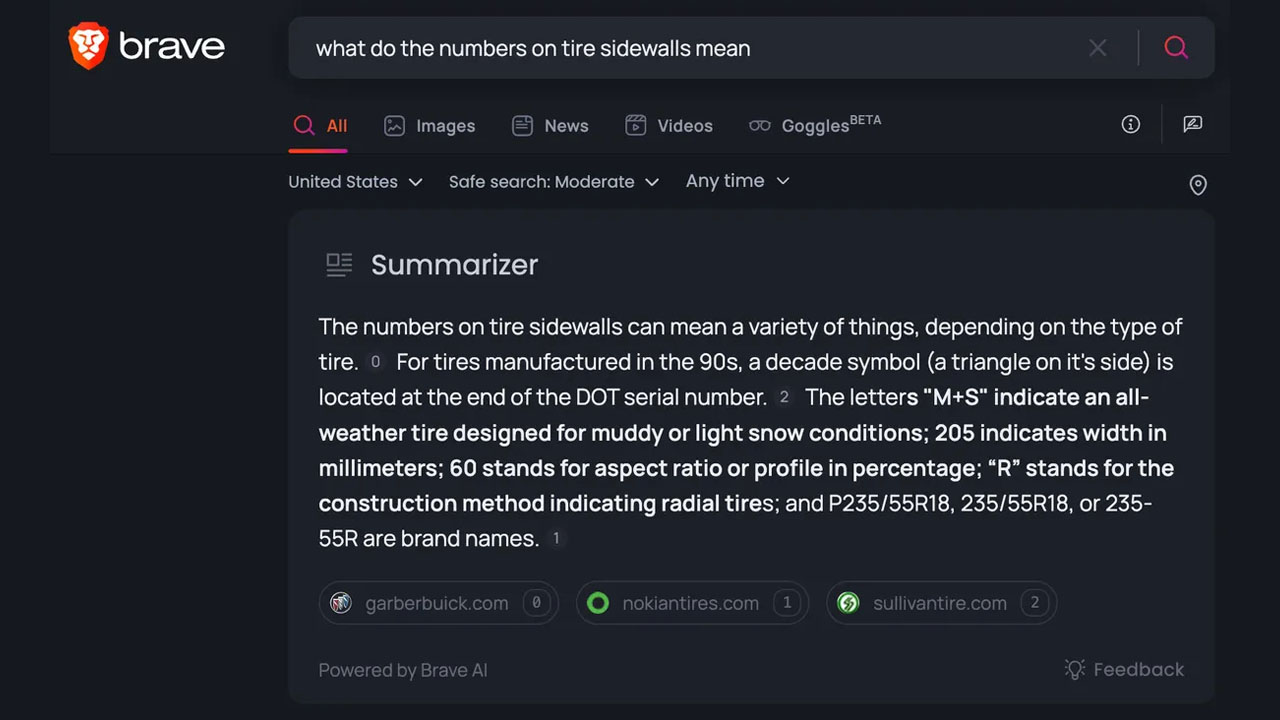The height and width of the screenshot is (720, 1280).
Task: Switch to the News tab
Action: click(x=550, y=126)
